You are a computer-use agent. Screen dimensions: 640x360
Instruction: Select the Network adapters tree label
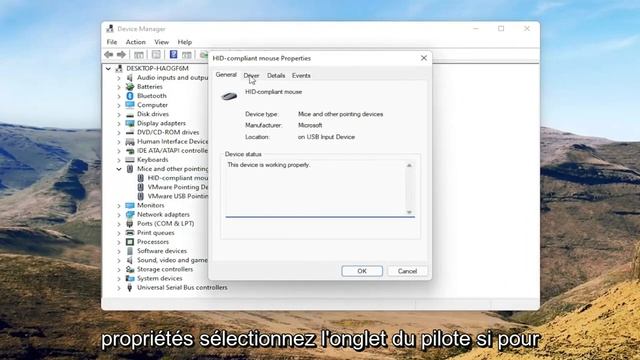coord(163,214)
